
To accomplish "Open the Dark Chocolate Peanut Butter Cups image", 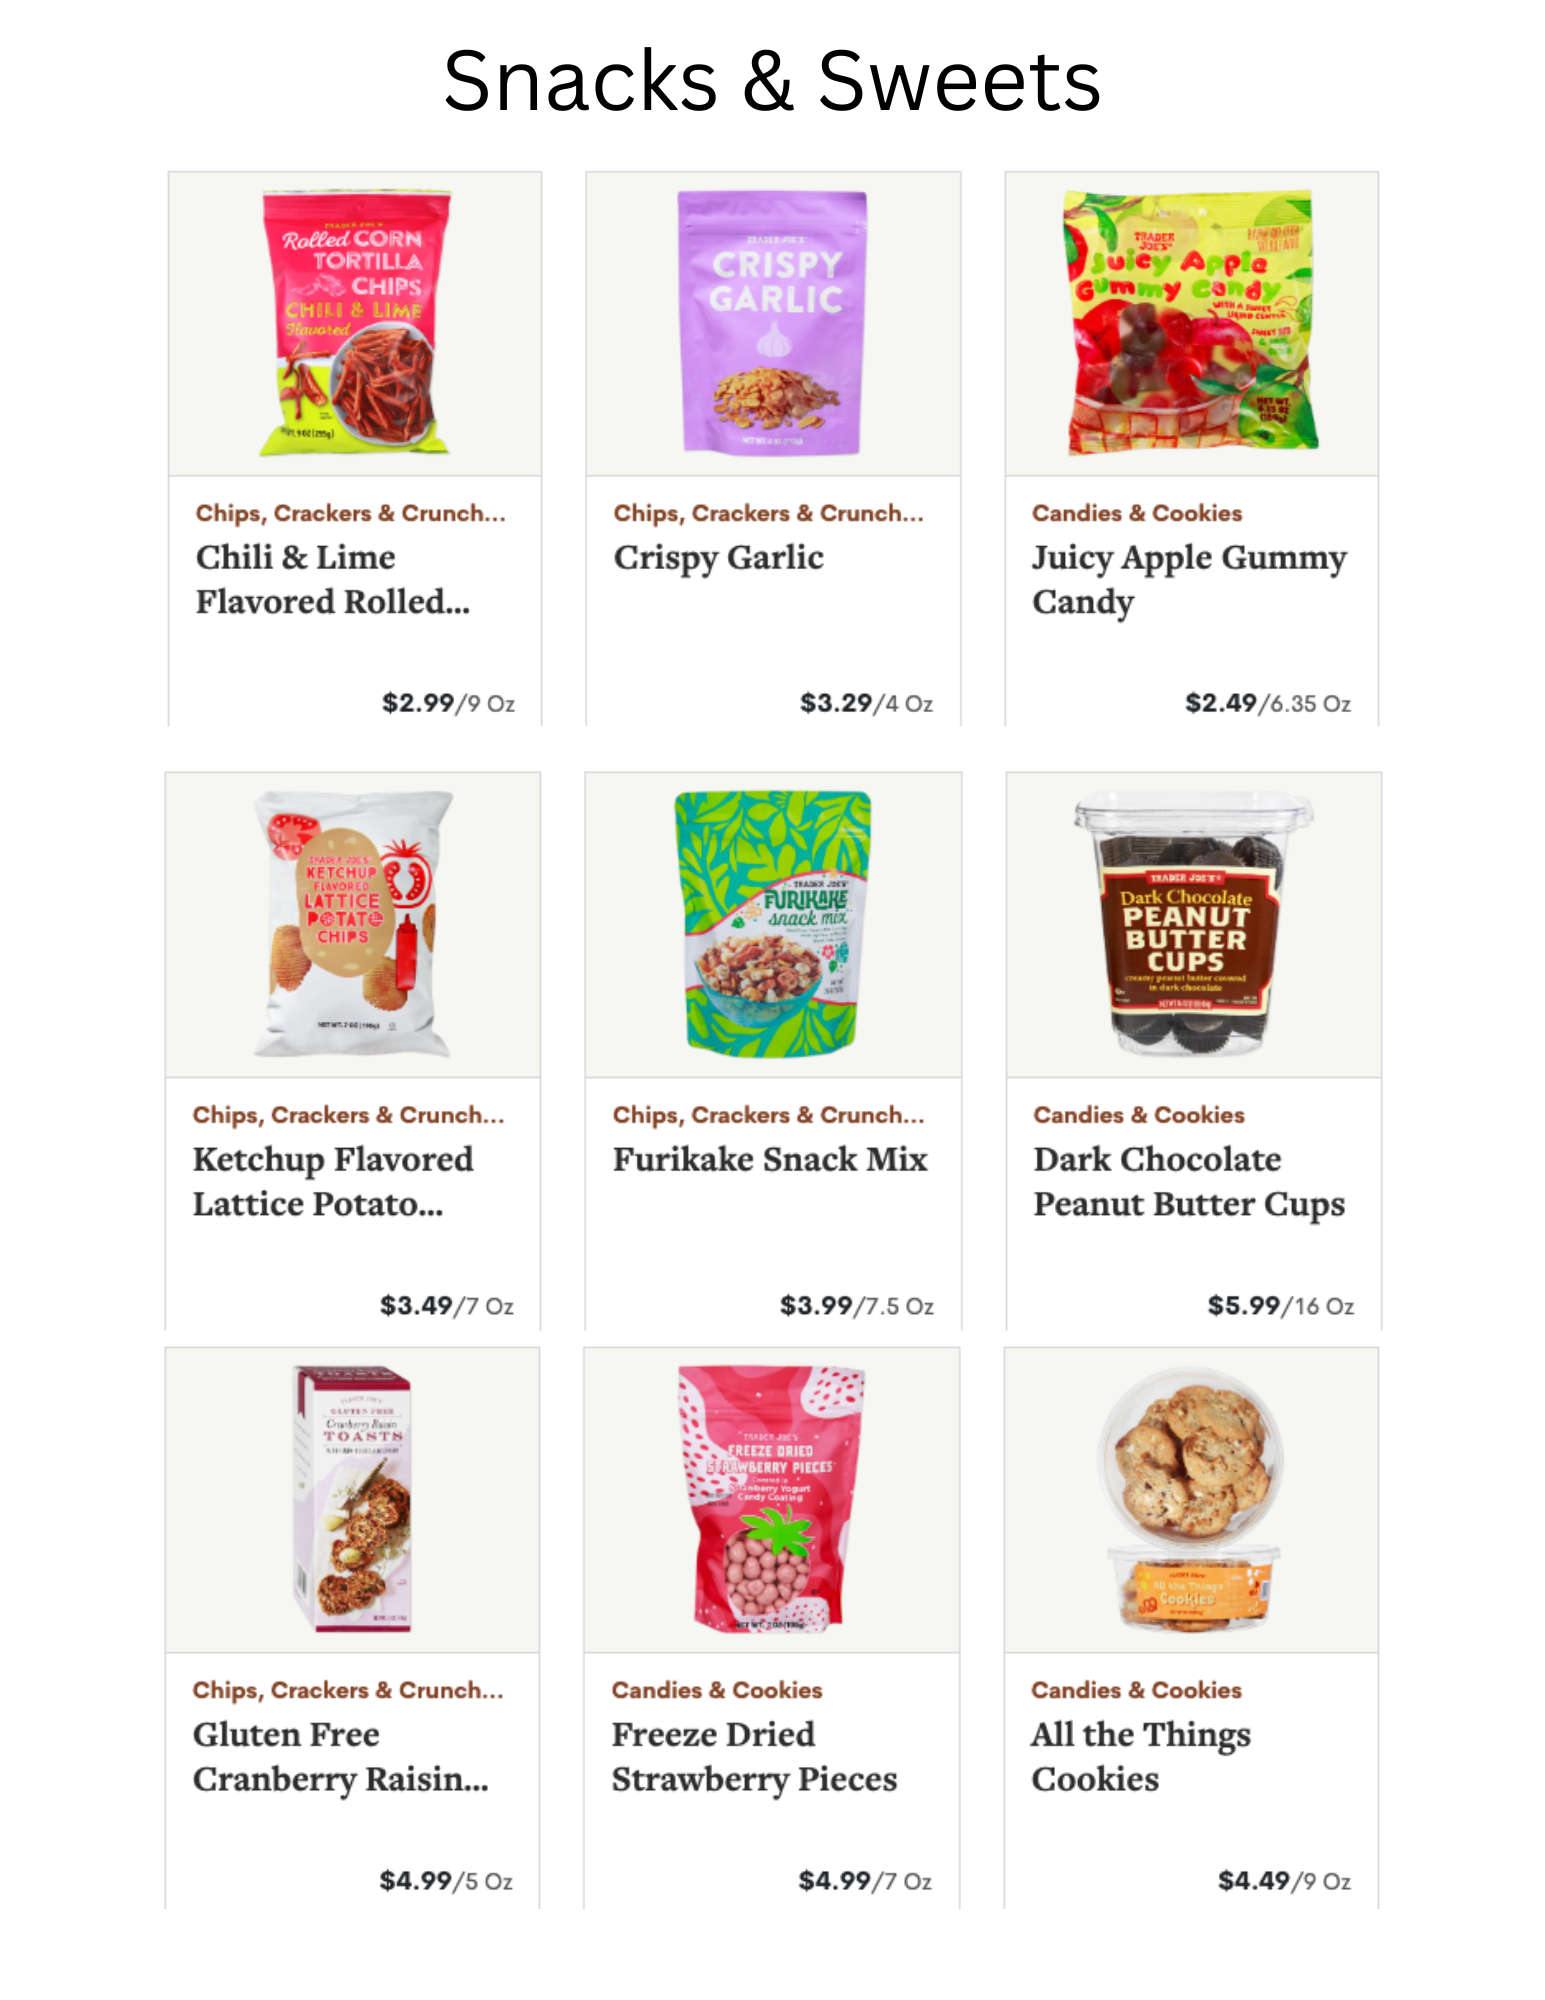I will [1192, 924].
